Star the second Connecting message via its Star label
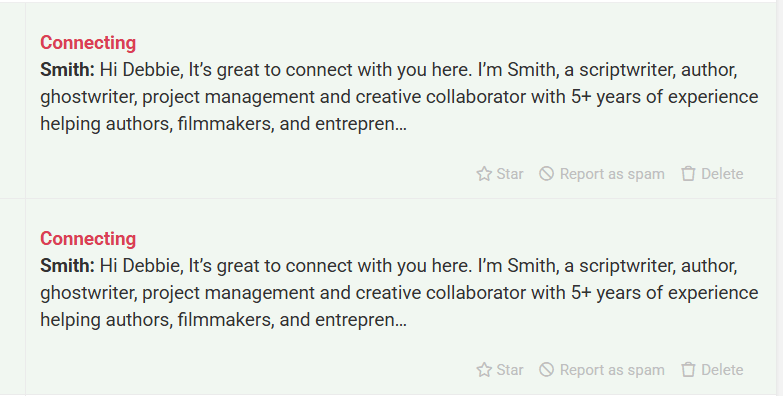Viewport: 783px width, 396px height. point(510,370)
